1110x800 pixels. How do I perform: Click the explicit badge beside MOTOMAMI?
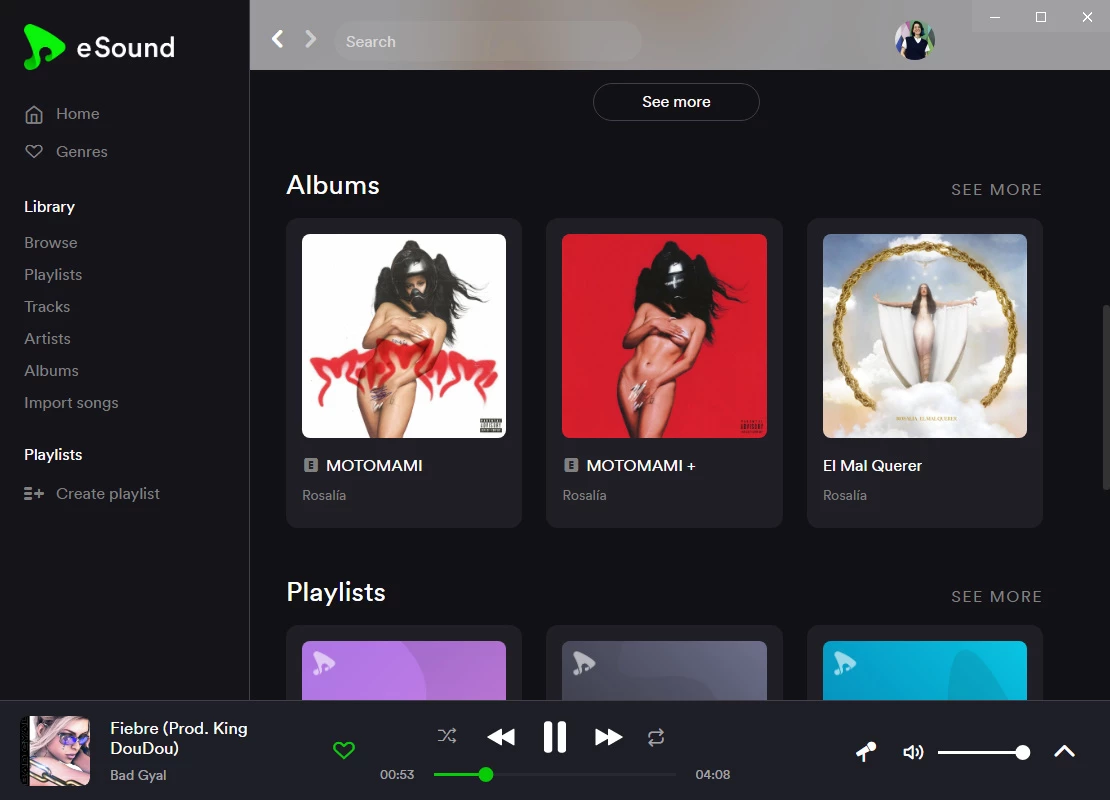[x=311, y=465]
